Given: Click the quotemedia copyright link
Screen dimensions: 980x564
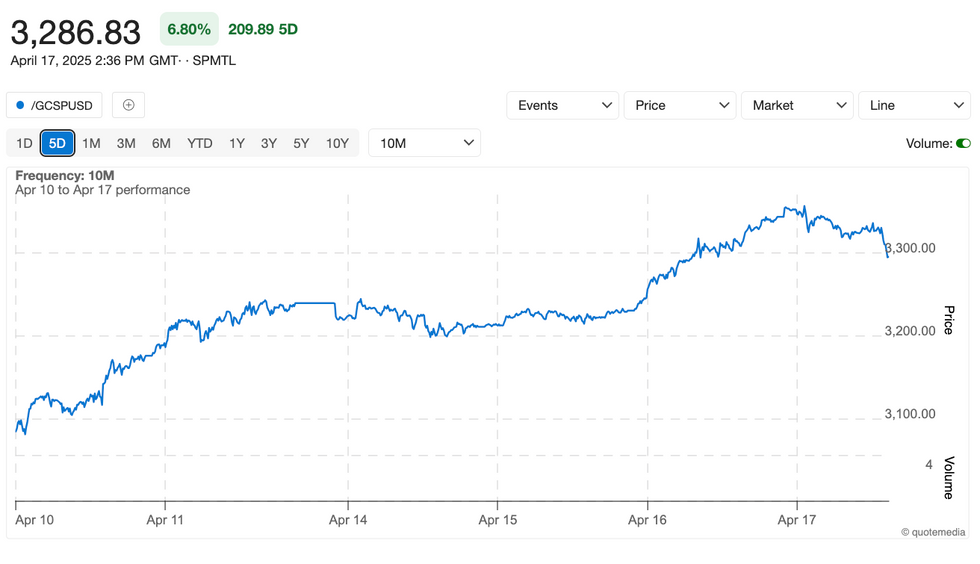Looking at the screenshot, I should 934,532.
